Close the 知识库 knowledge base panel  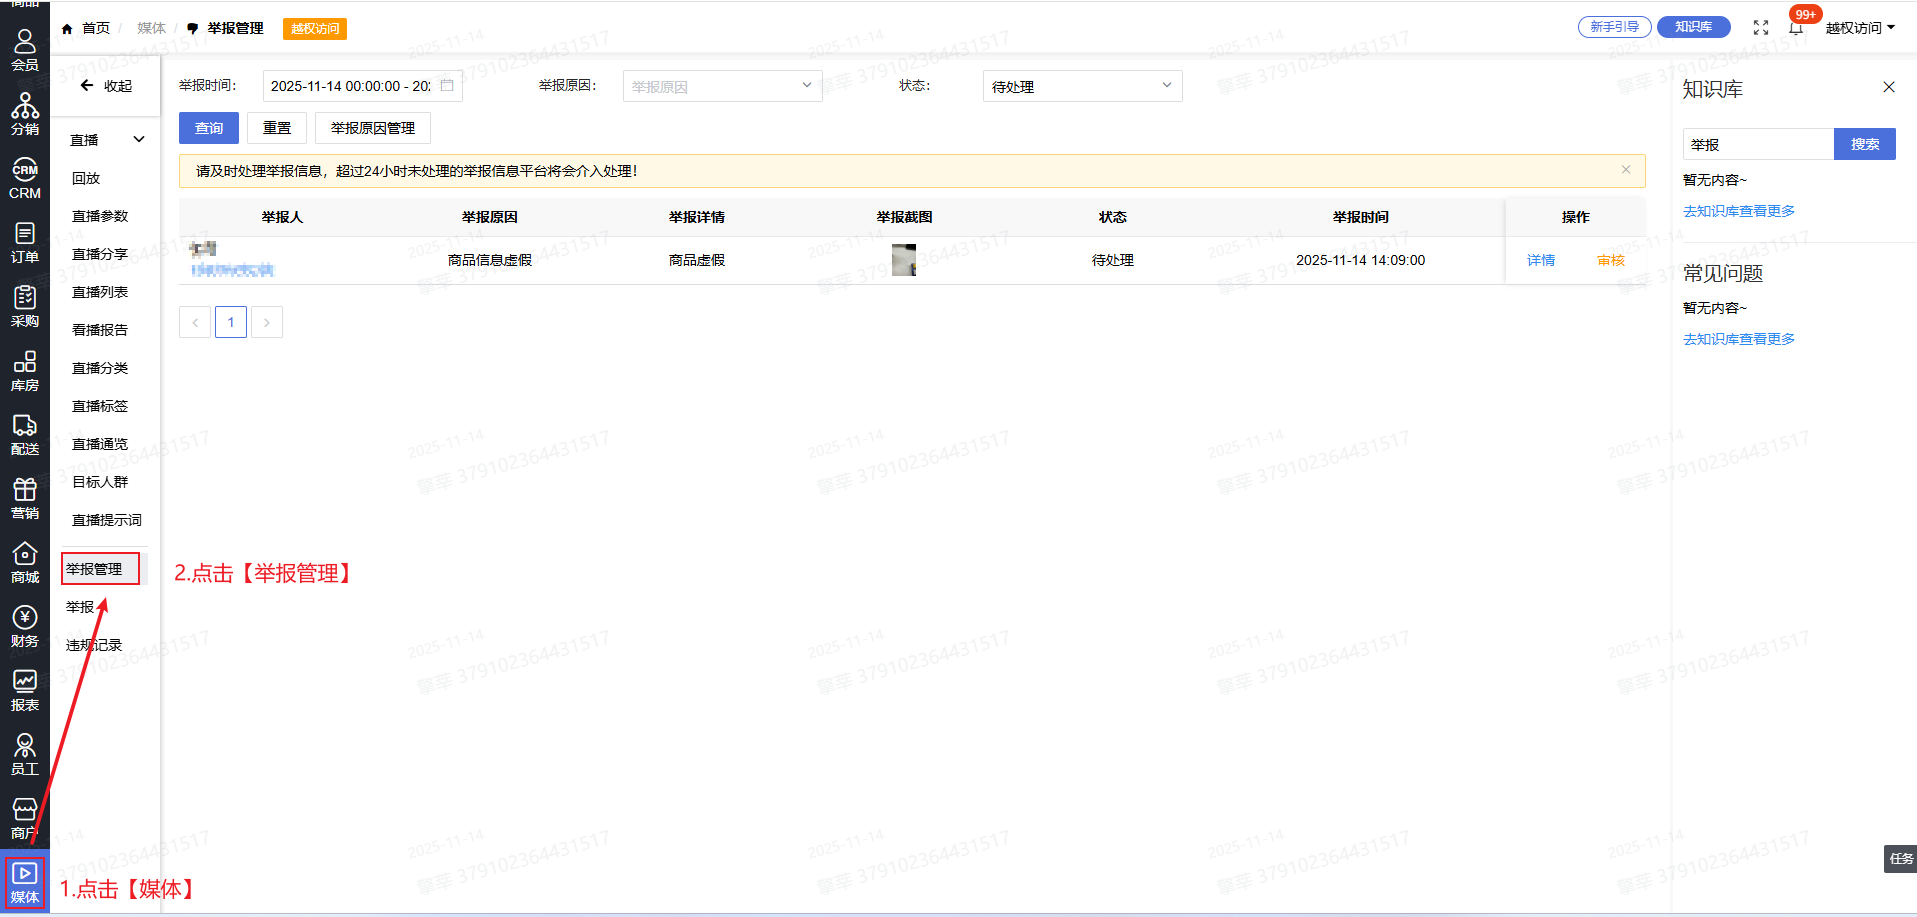coord(1889,87)
